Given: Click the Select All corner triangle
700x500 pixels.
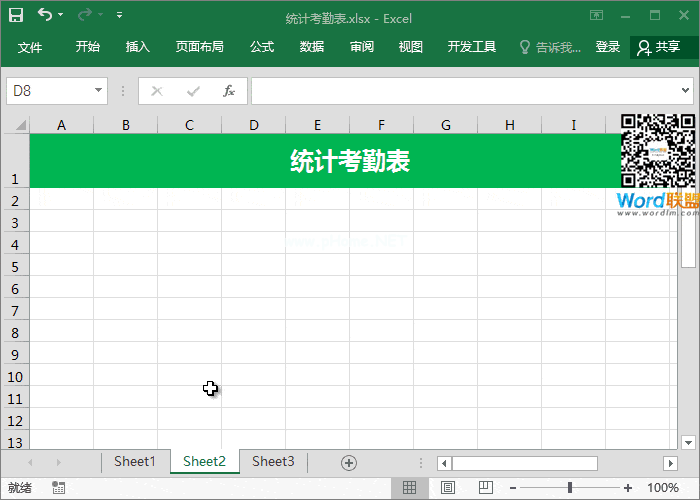Looking at the screenshot, I should [x=21, y=125].
